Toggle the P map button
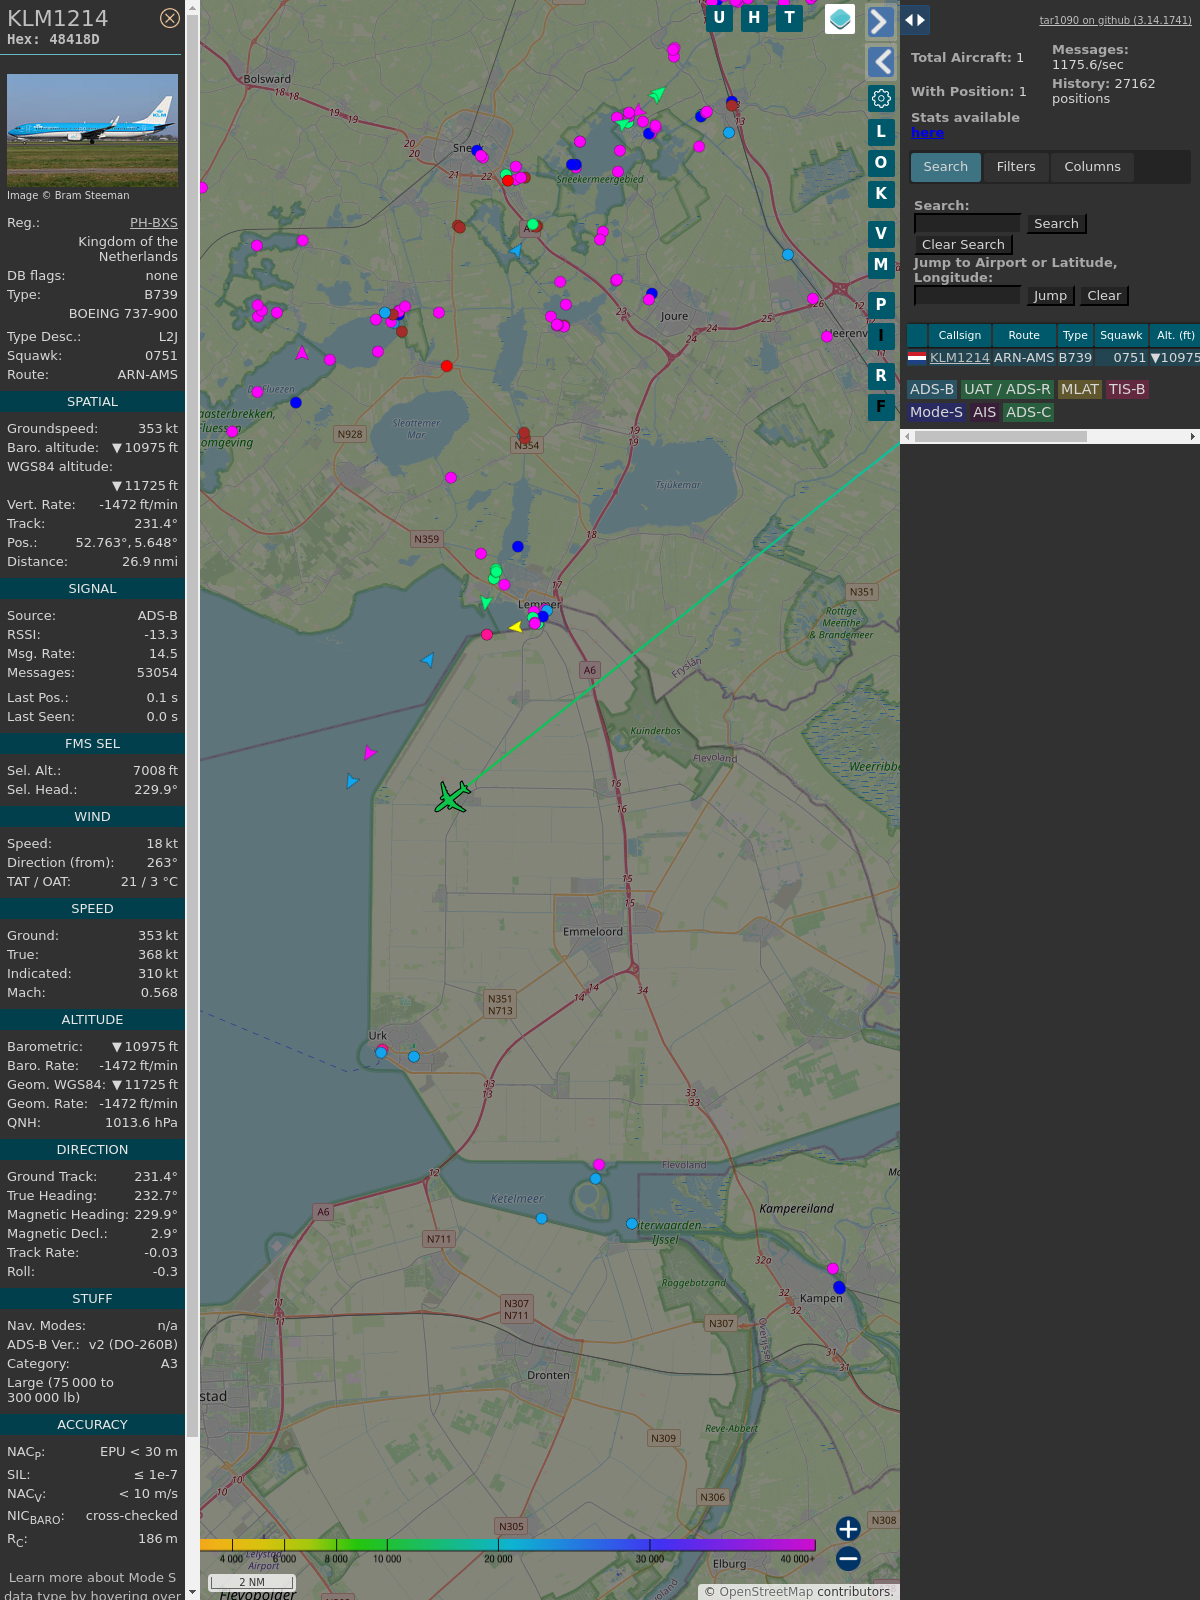Screen dimensions: 1200x1600 (881, 305)
